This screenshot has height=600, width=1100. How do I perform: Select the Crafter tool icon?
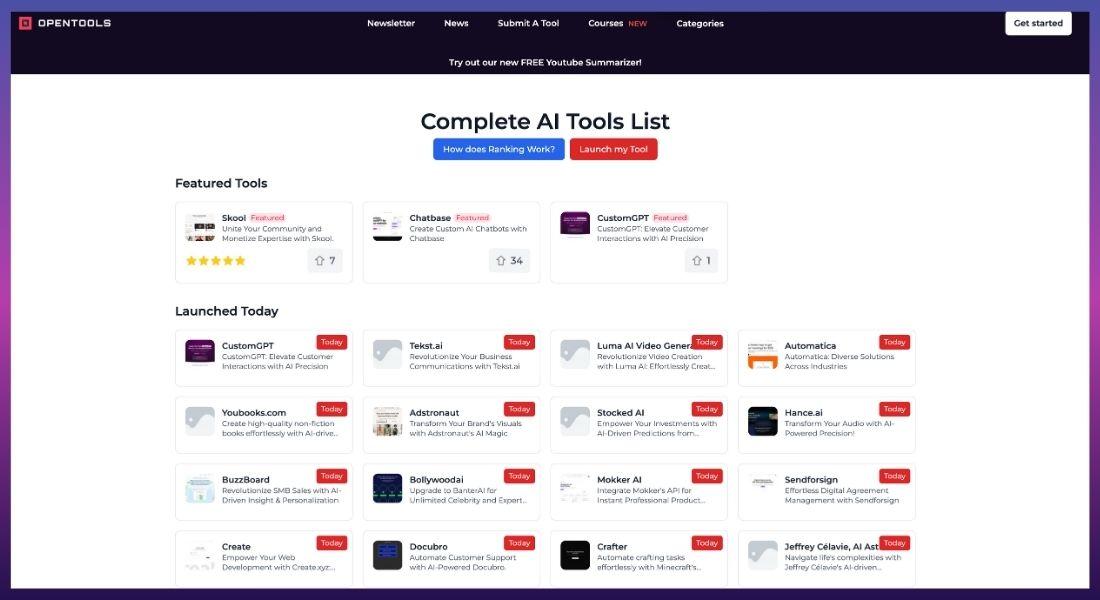point(575,555)
